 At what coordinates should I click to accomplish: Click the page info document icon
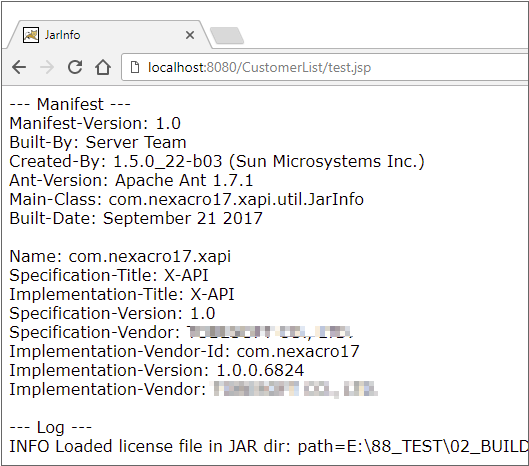135,67
